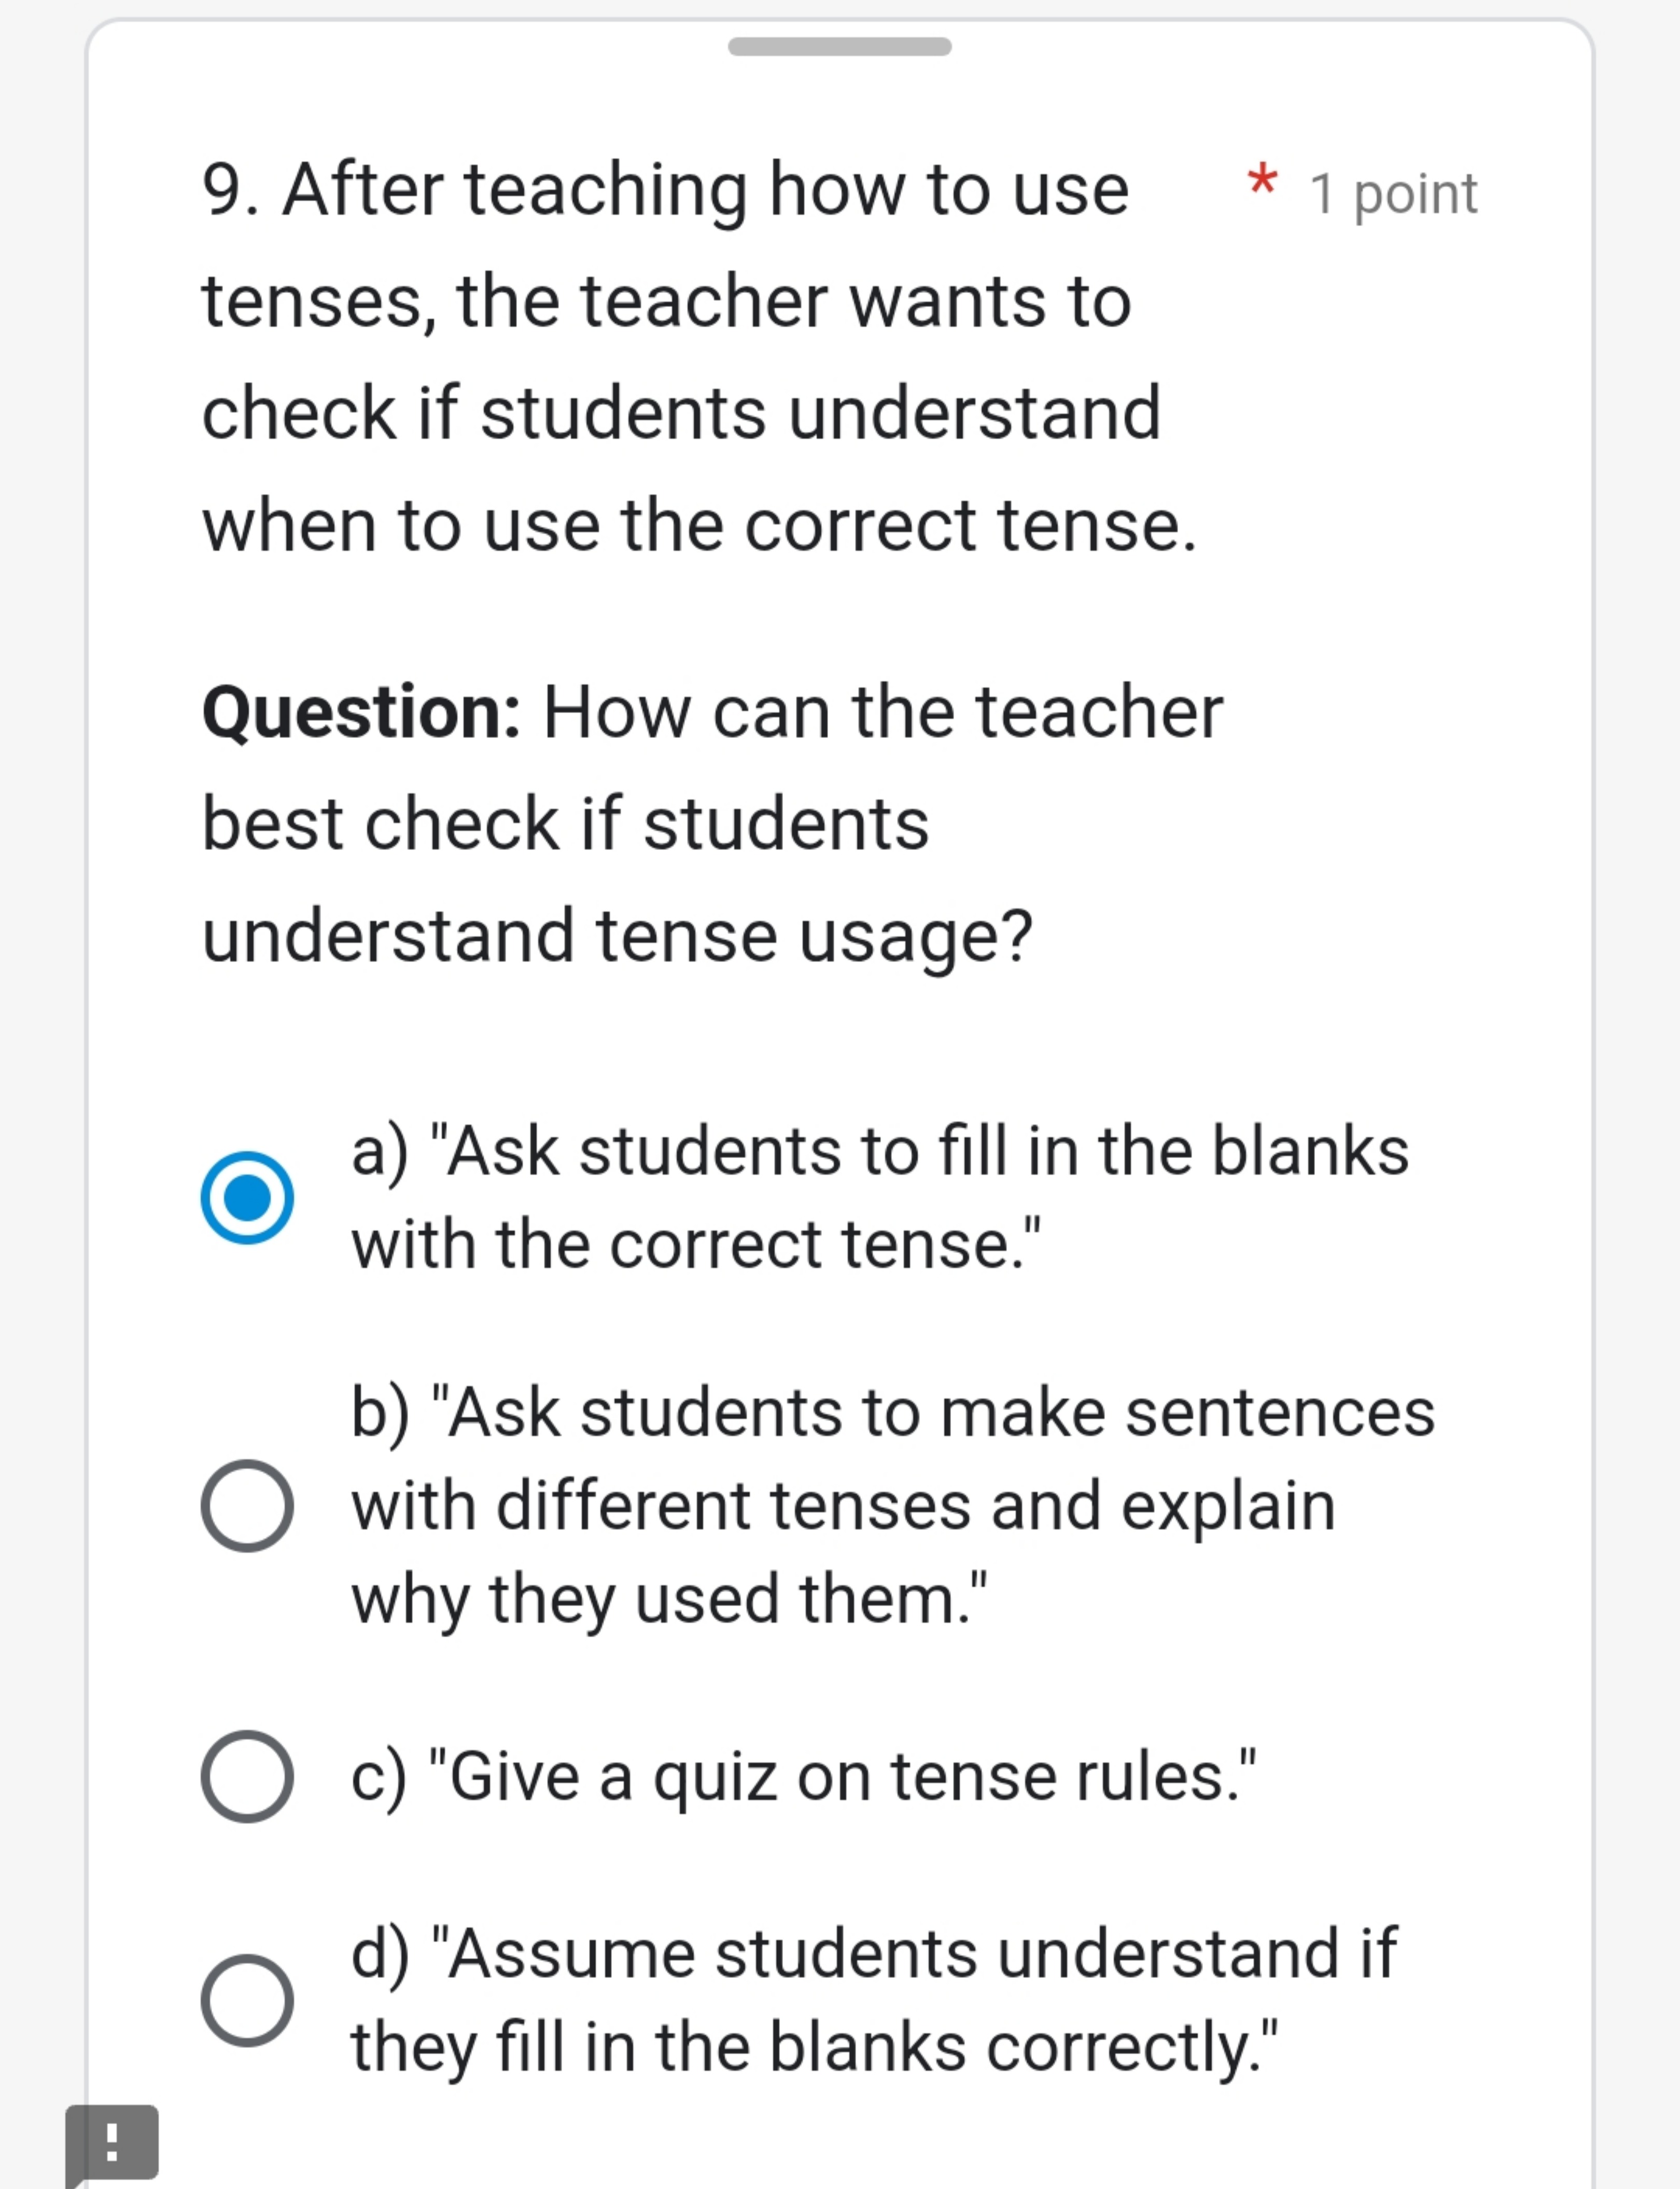Click the report problem exclamation icon

[x=112, y=2142]
